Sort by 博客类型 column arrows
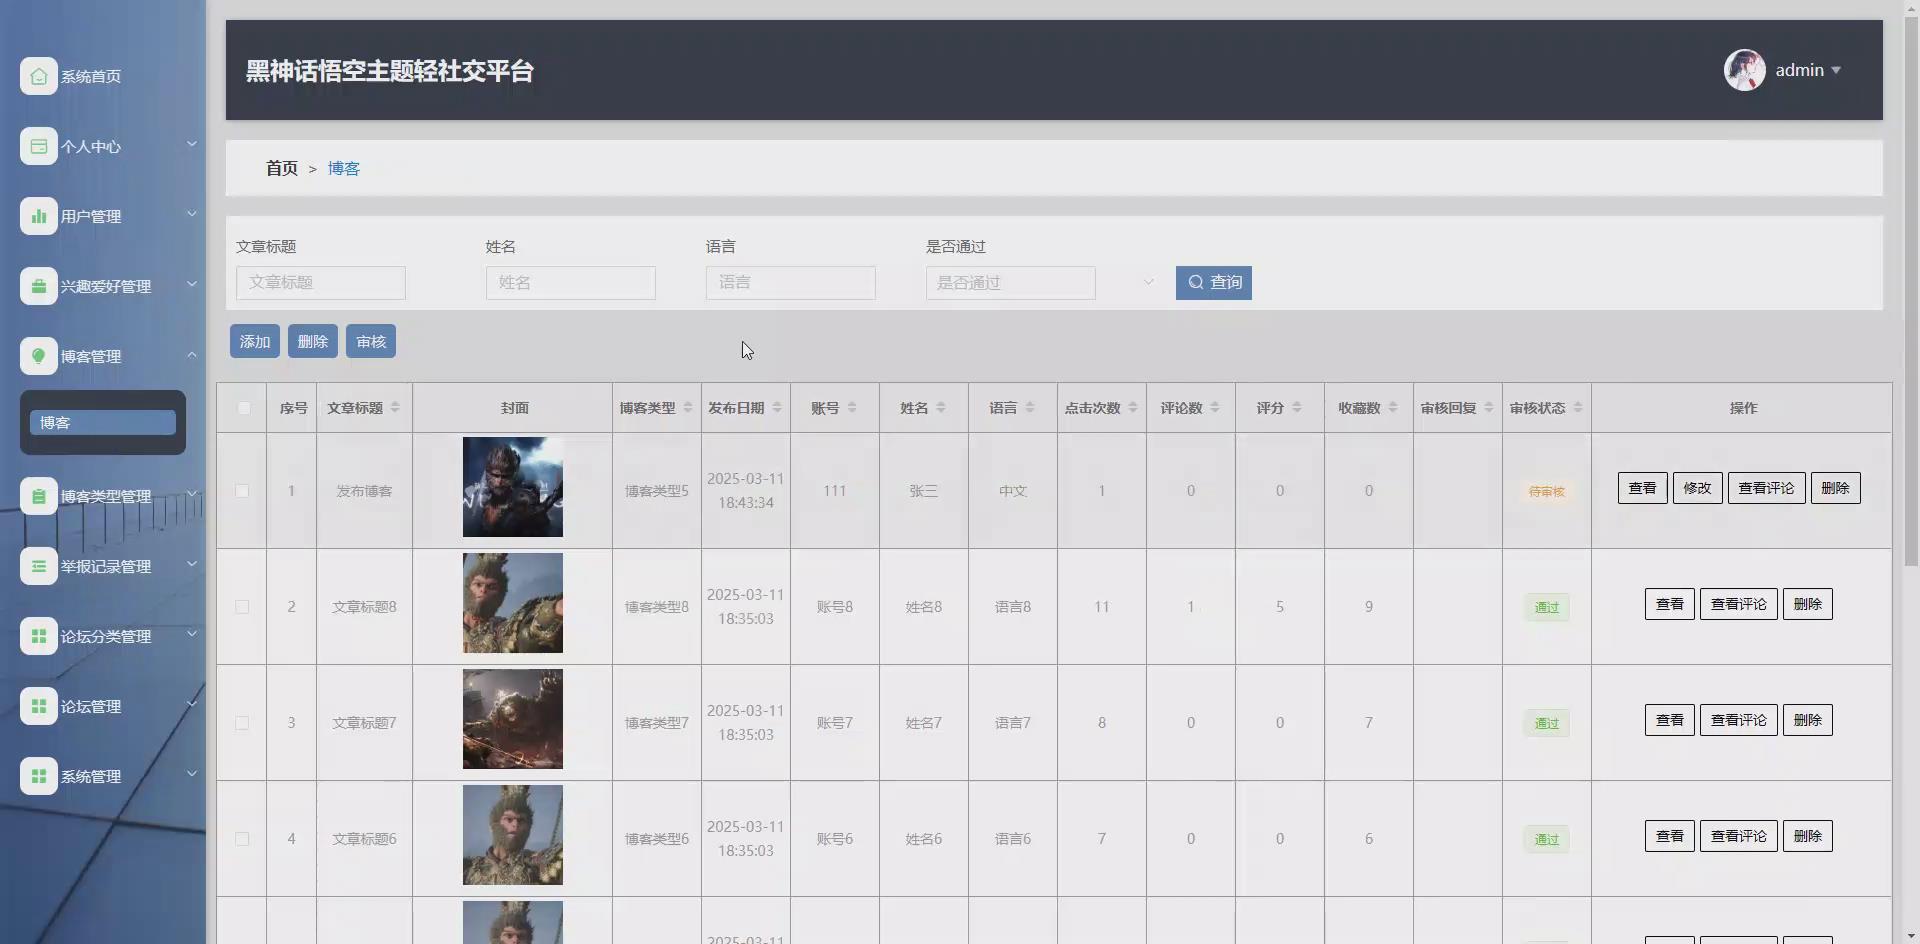Image resolution: width=1920 pixels, height=944 pixels. (687, 407)
